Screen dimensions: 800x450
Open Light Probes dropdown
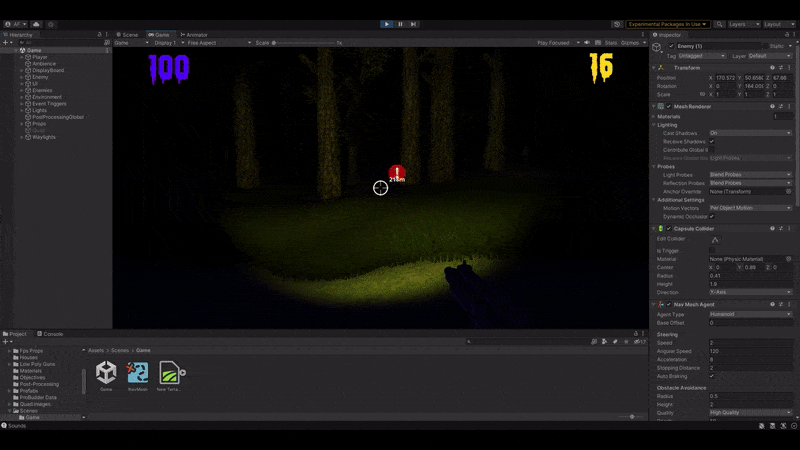(x=751, y=174)
